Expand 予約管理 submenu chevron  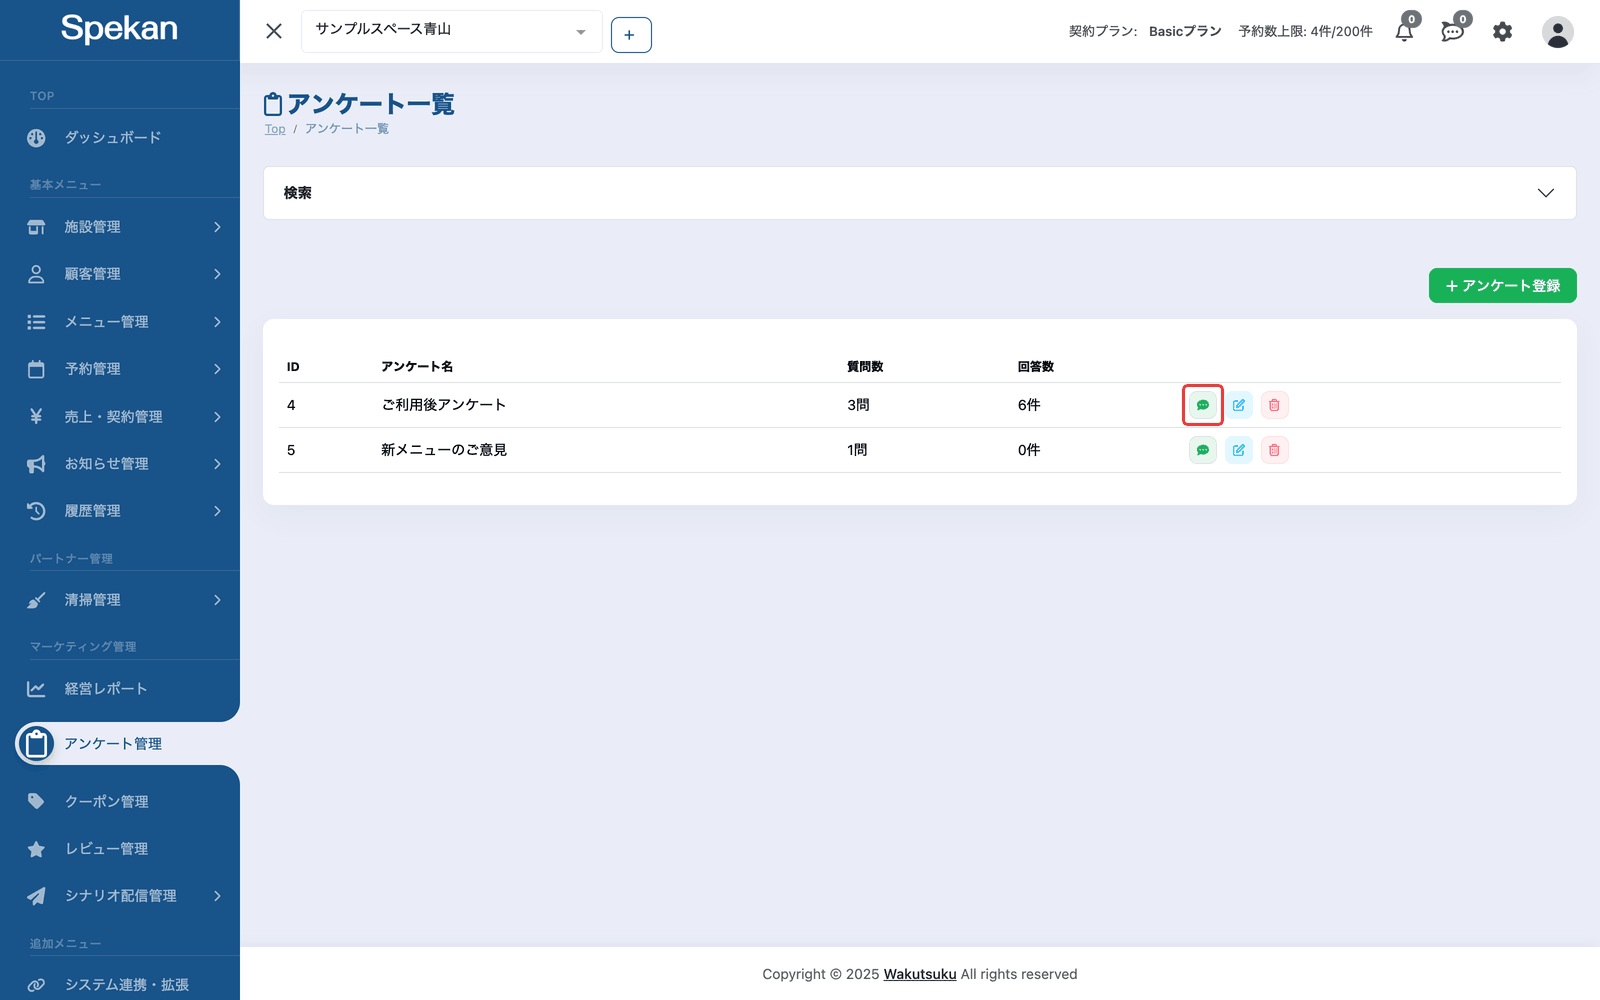[x=217, y=369]
